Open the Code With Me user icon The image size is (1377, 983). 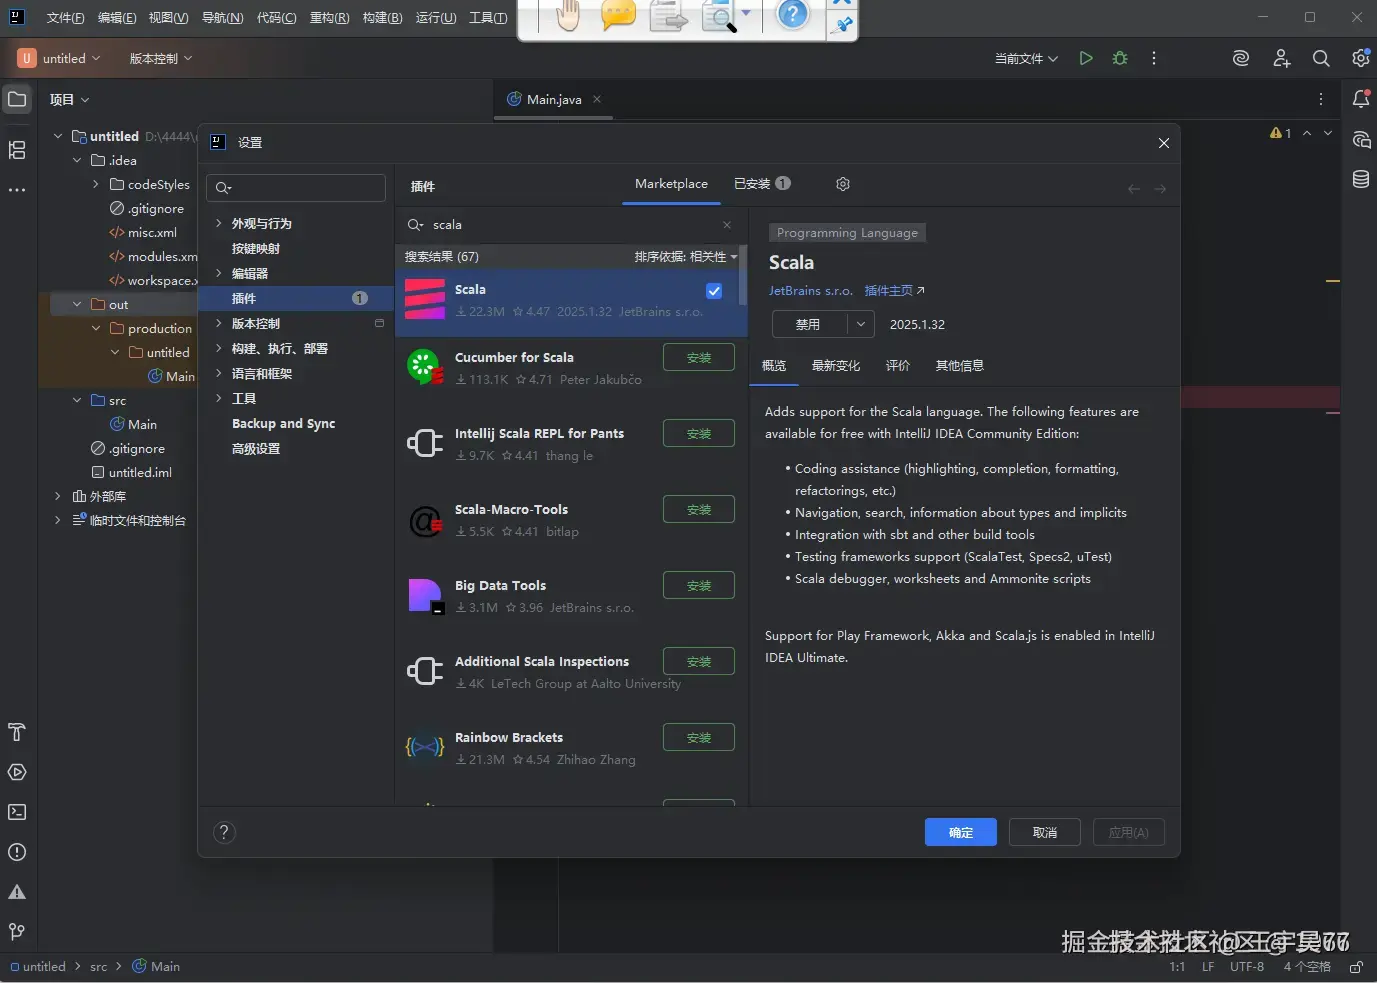(x=1281, y=58)
